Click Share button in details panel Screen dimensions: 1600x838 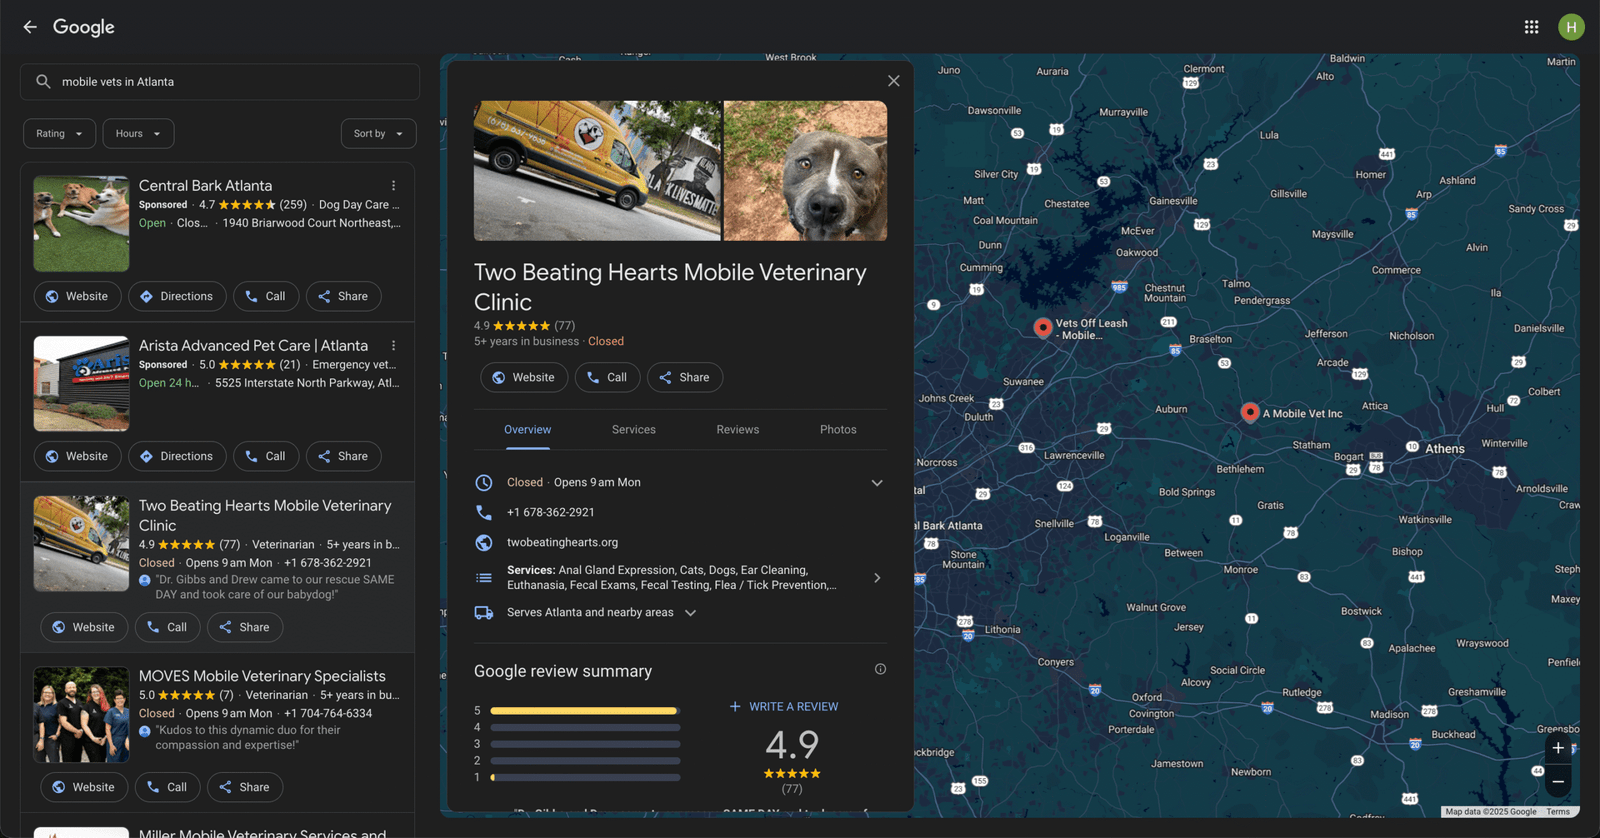coord(685,377)
